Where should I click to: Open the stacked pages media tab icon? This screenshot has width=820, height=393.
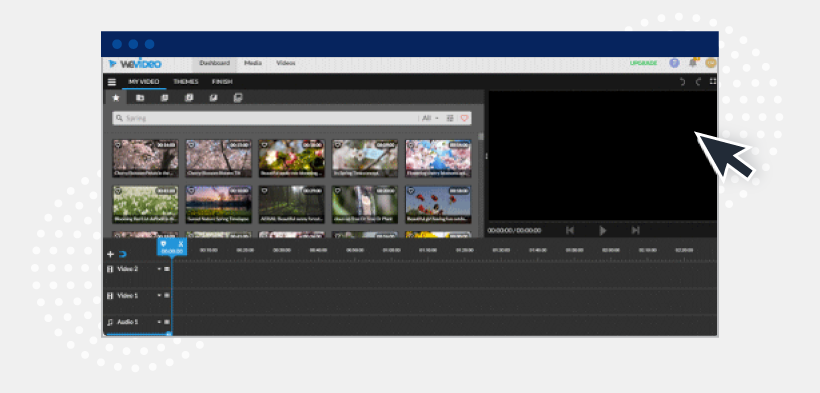(x=164, y=98)
